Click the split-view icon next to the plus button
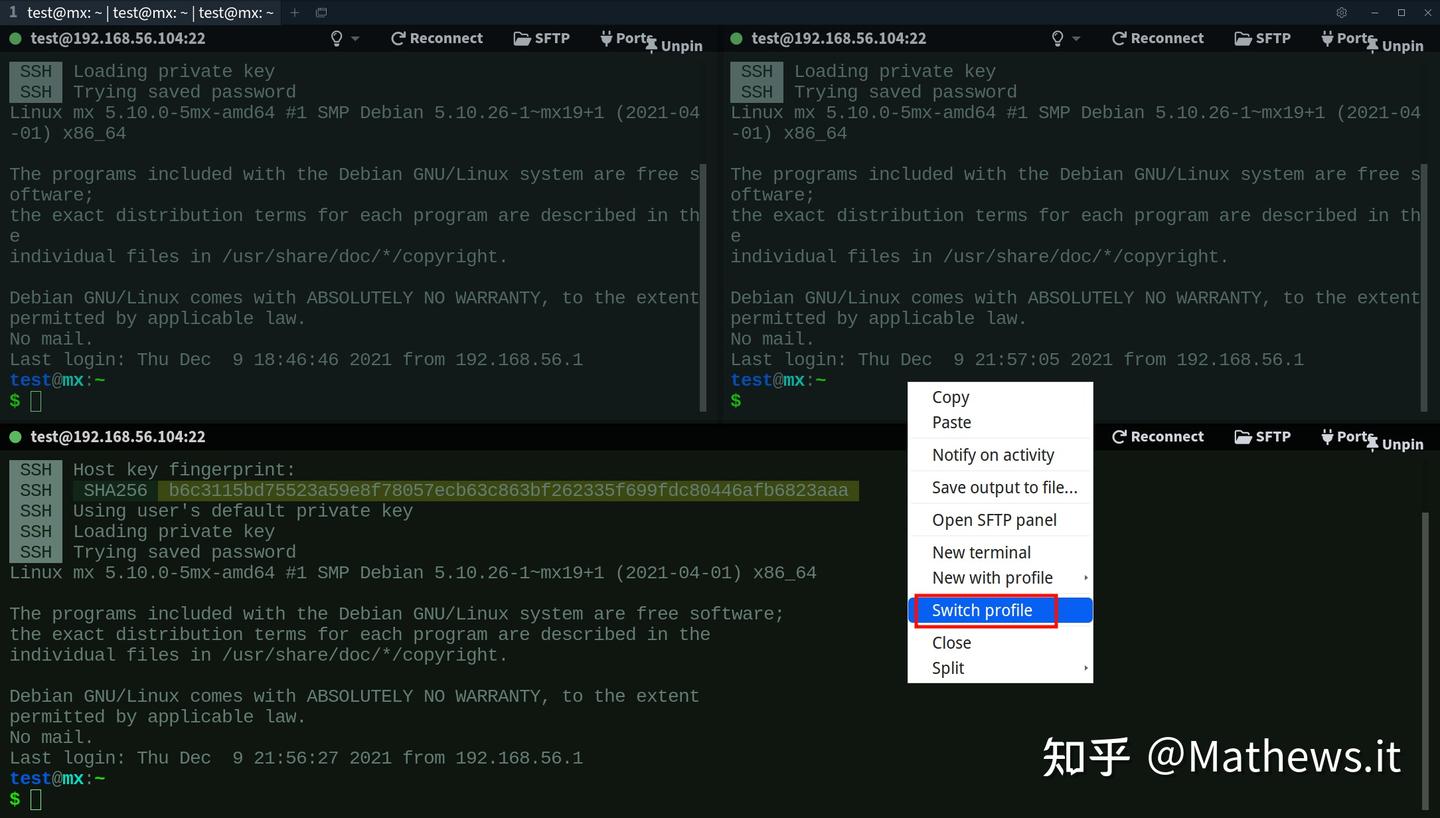 tap(321, 13)
